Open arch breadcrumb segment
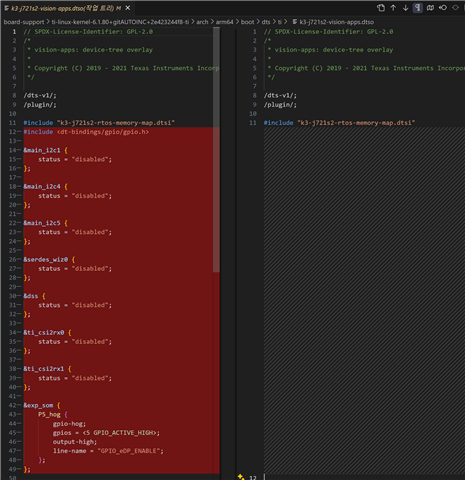 click(x=202, y=22)
